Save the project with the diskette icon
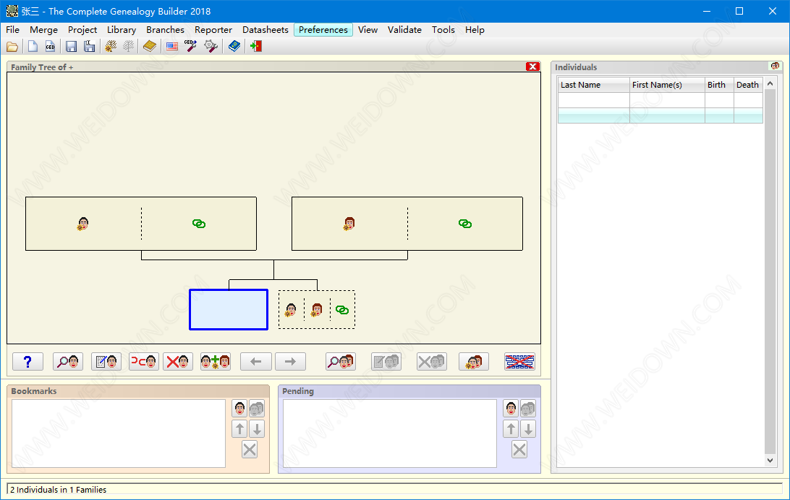Image resolution: width=790 pixels, height=500 pixels. pos(72,46)
